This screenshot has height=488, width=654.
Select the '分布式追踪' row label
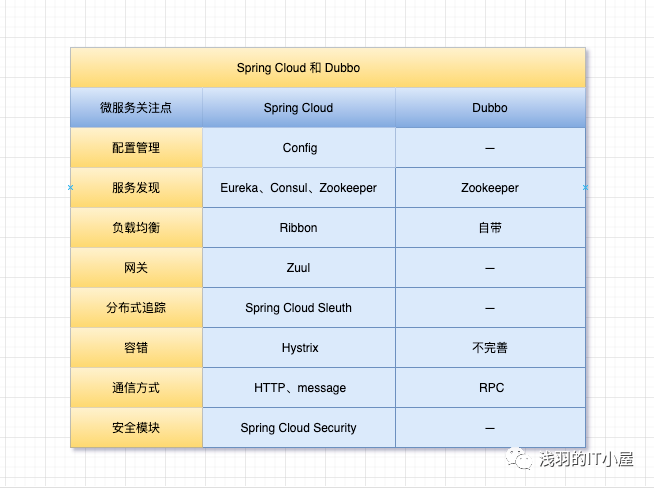click(x=136, y=308)
